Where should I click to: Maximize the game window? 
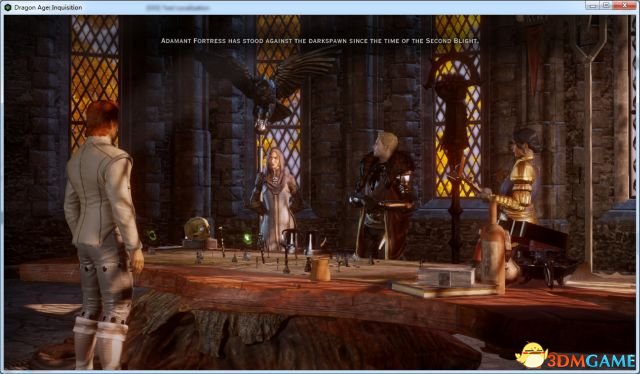pyautogui.click(x=606, y=5)
